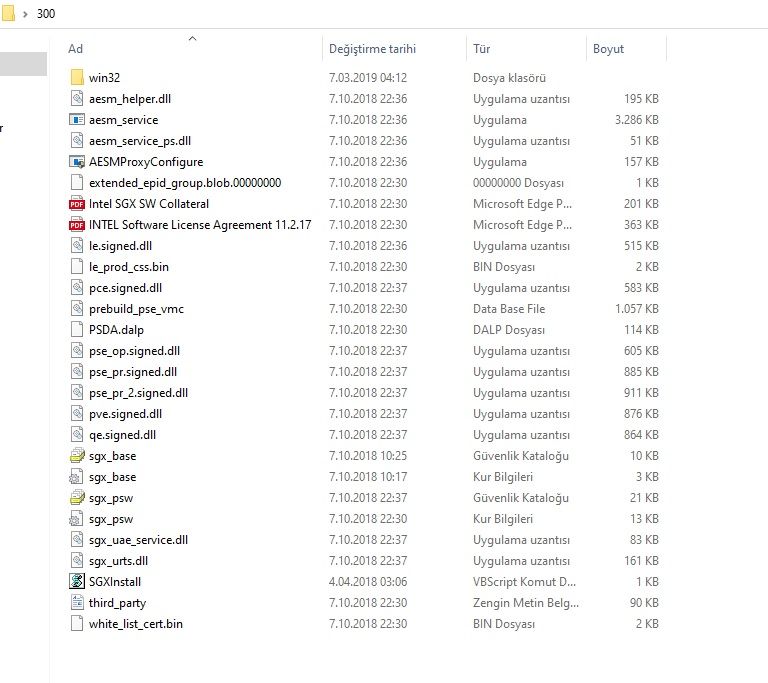The height and width of the screenshot is (683, 768).
Task: Click the aesm_service application icon
Action: point(77,120)
